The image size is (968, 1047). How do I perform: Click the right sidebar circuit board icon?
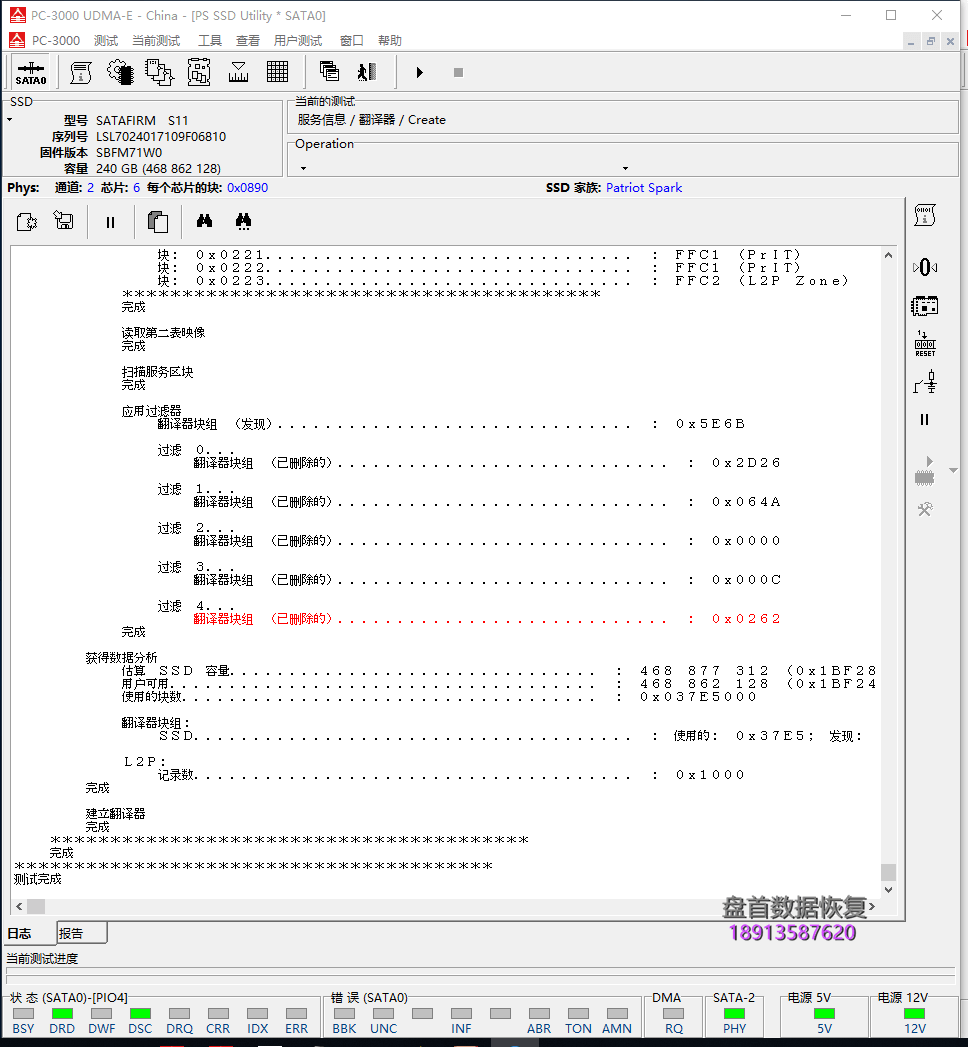925,306
